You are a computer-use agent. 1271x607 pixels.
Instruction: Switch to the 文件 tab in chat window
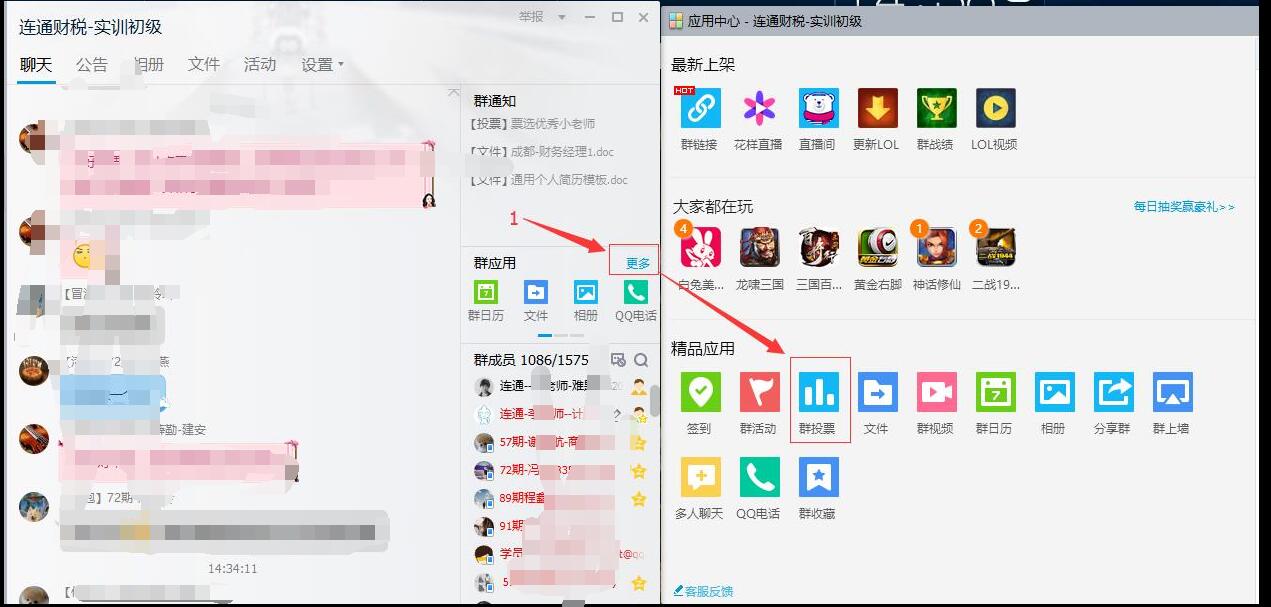(x=204, y=64)
